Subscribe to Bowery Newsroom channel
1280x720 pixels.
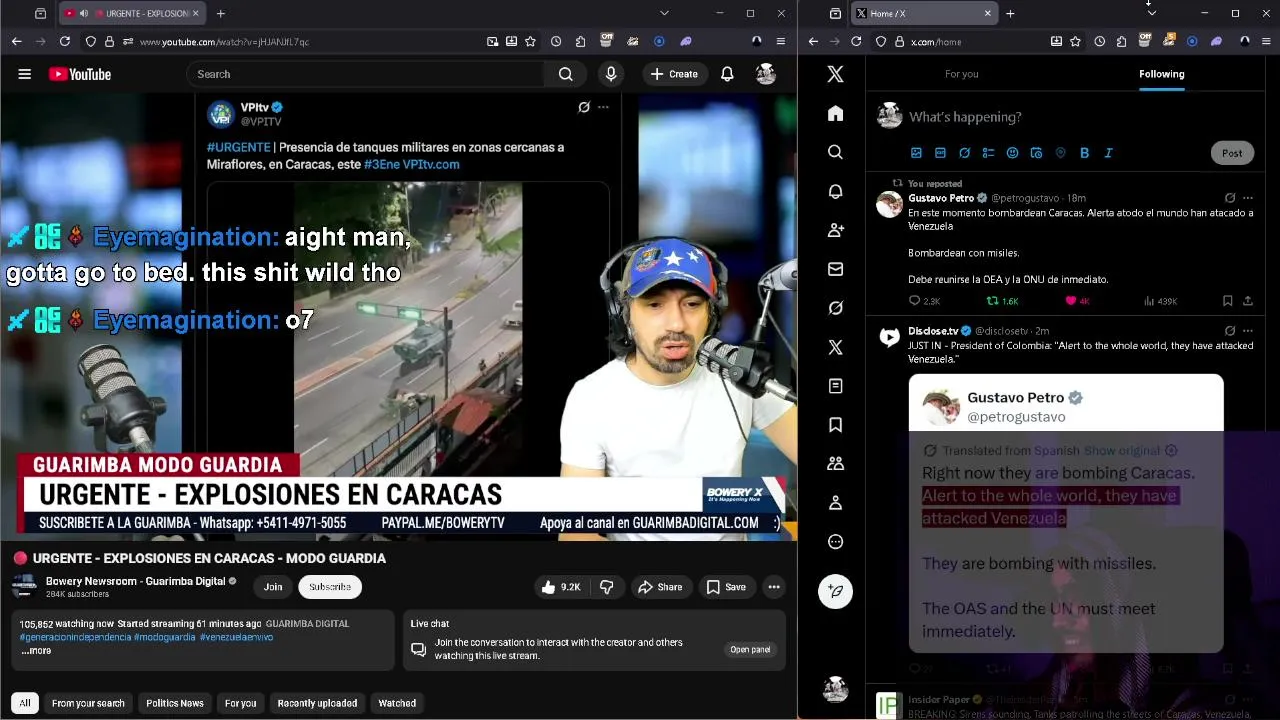(x=330, y=587)
